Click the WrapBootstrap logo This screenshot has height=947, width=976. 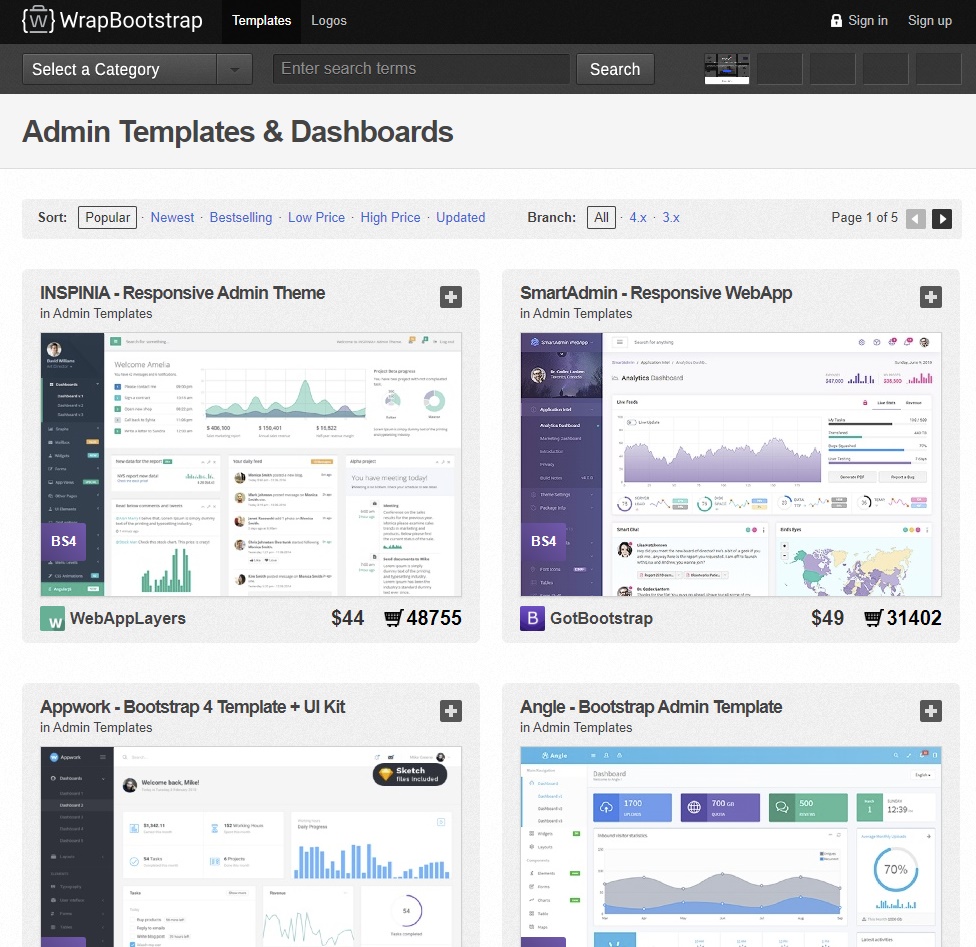point(112,20)
